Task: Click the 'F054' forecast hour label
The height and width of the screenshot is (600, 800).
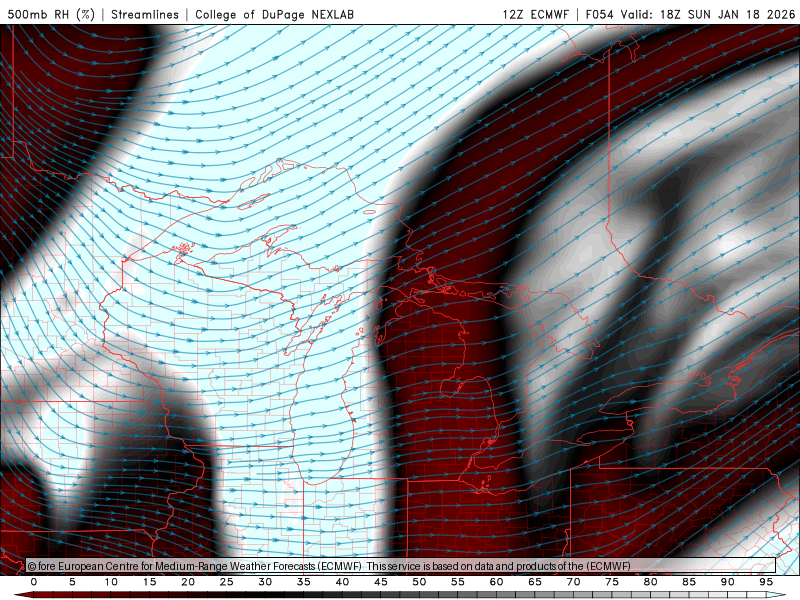Action: pos(599,14)
